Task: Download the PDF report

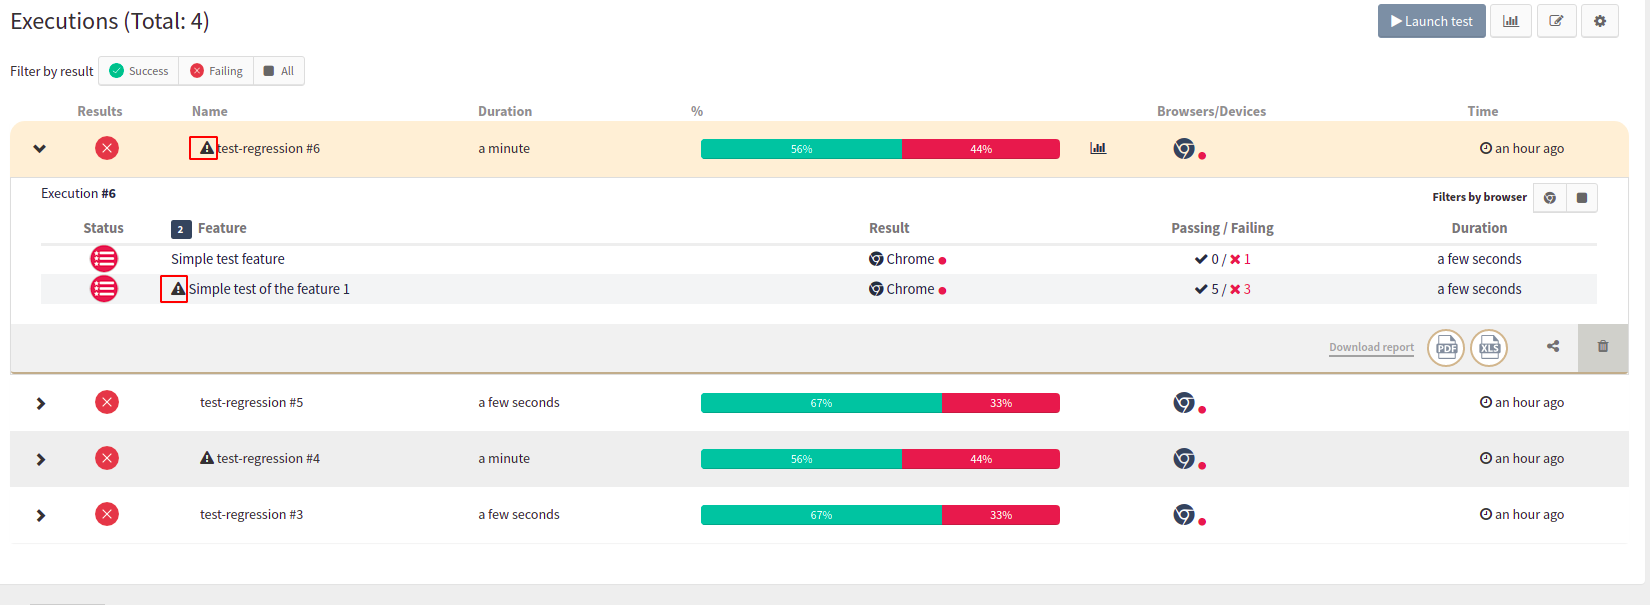Action: pyautogui.click(x=1446, y=348)
